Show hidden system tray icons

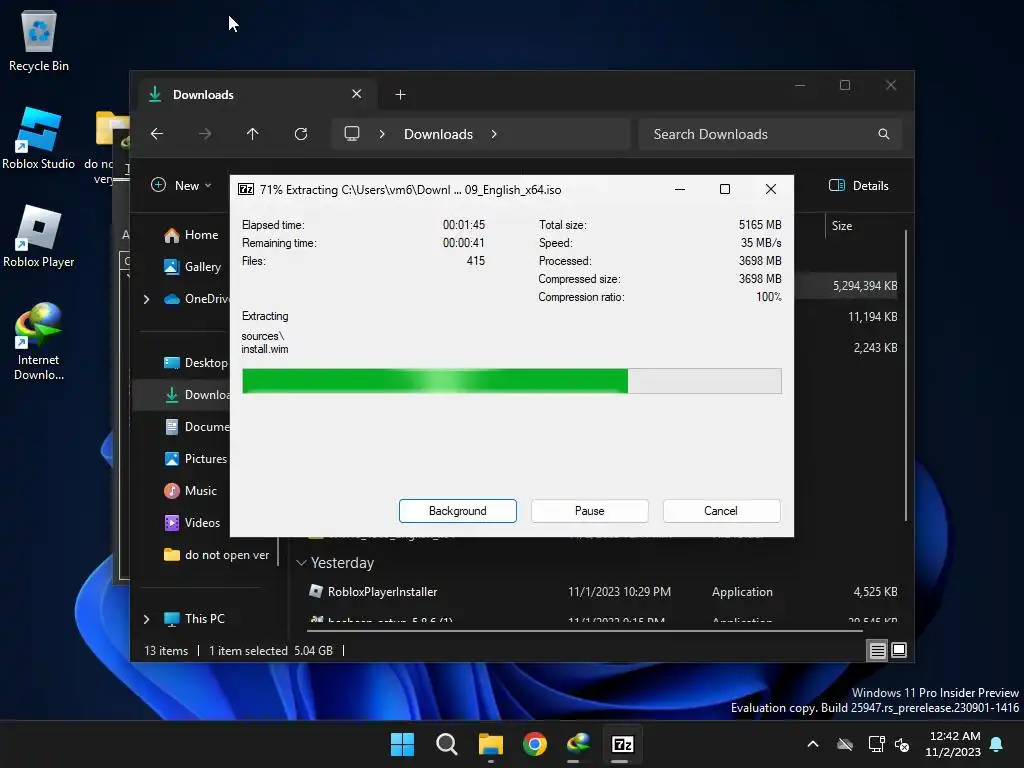click(x=813, y=744)
